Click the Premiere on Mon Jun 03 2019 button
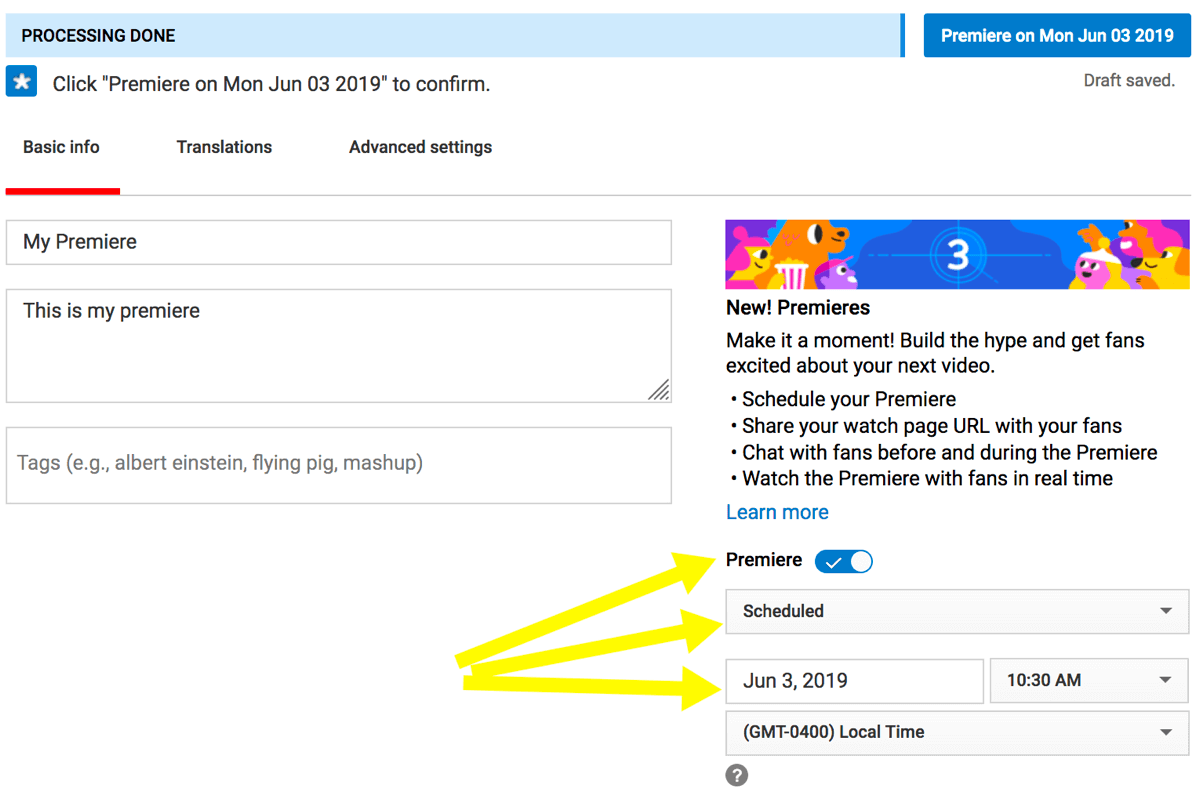1200x796 pixels. click(x=1057, y=35)
